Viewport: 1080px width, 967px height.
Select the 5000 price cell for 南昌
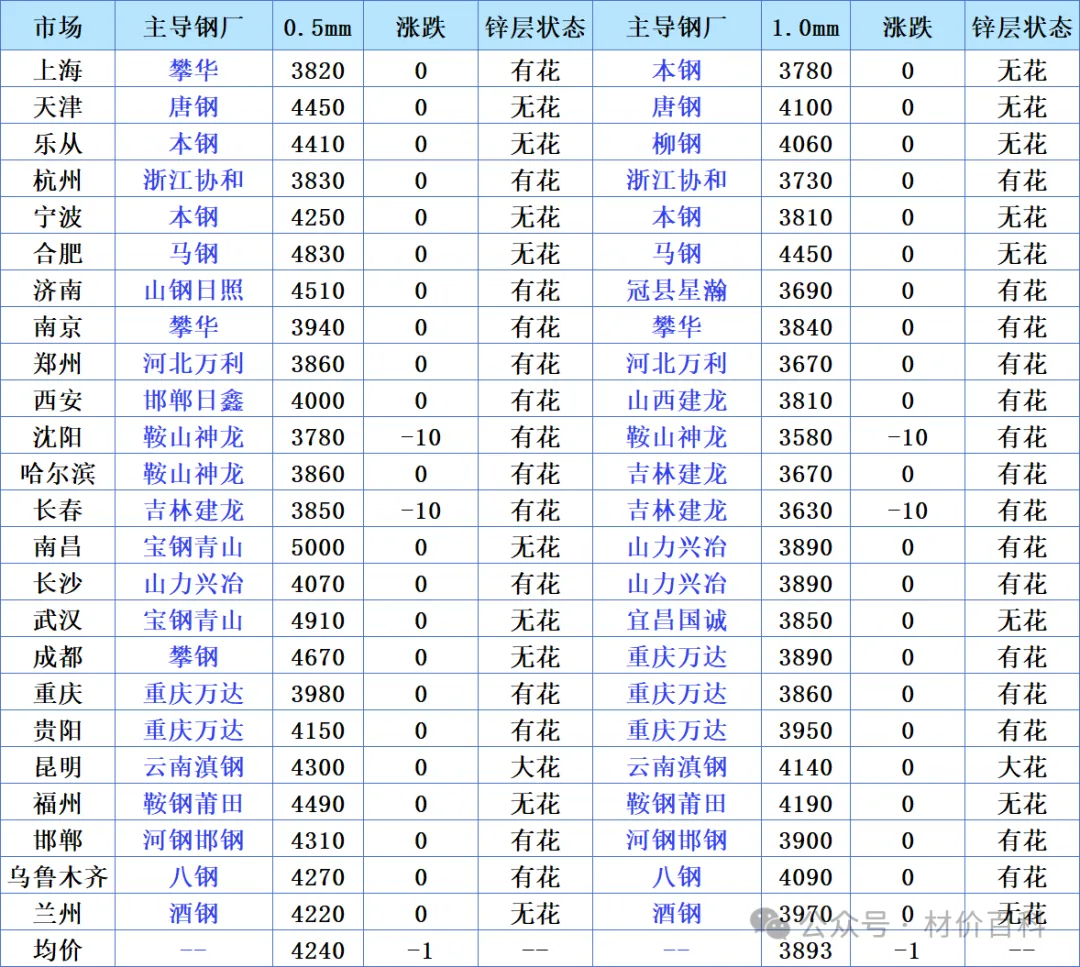coord(318,547)
